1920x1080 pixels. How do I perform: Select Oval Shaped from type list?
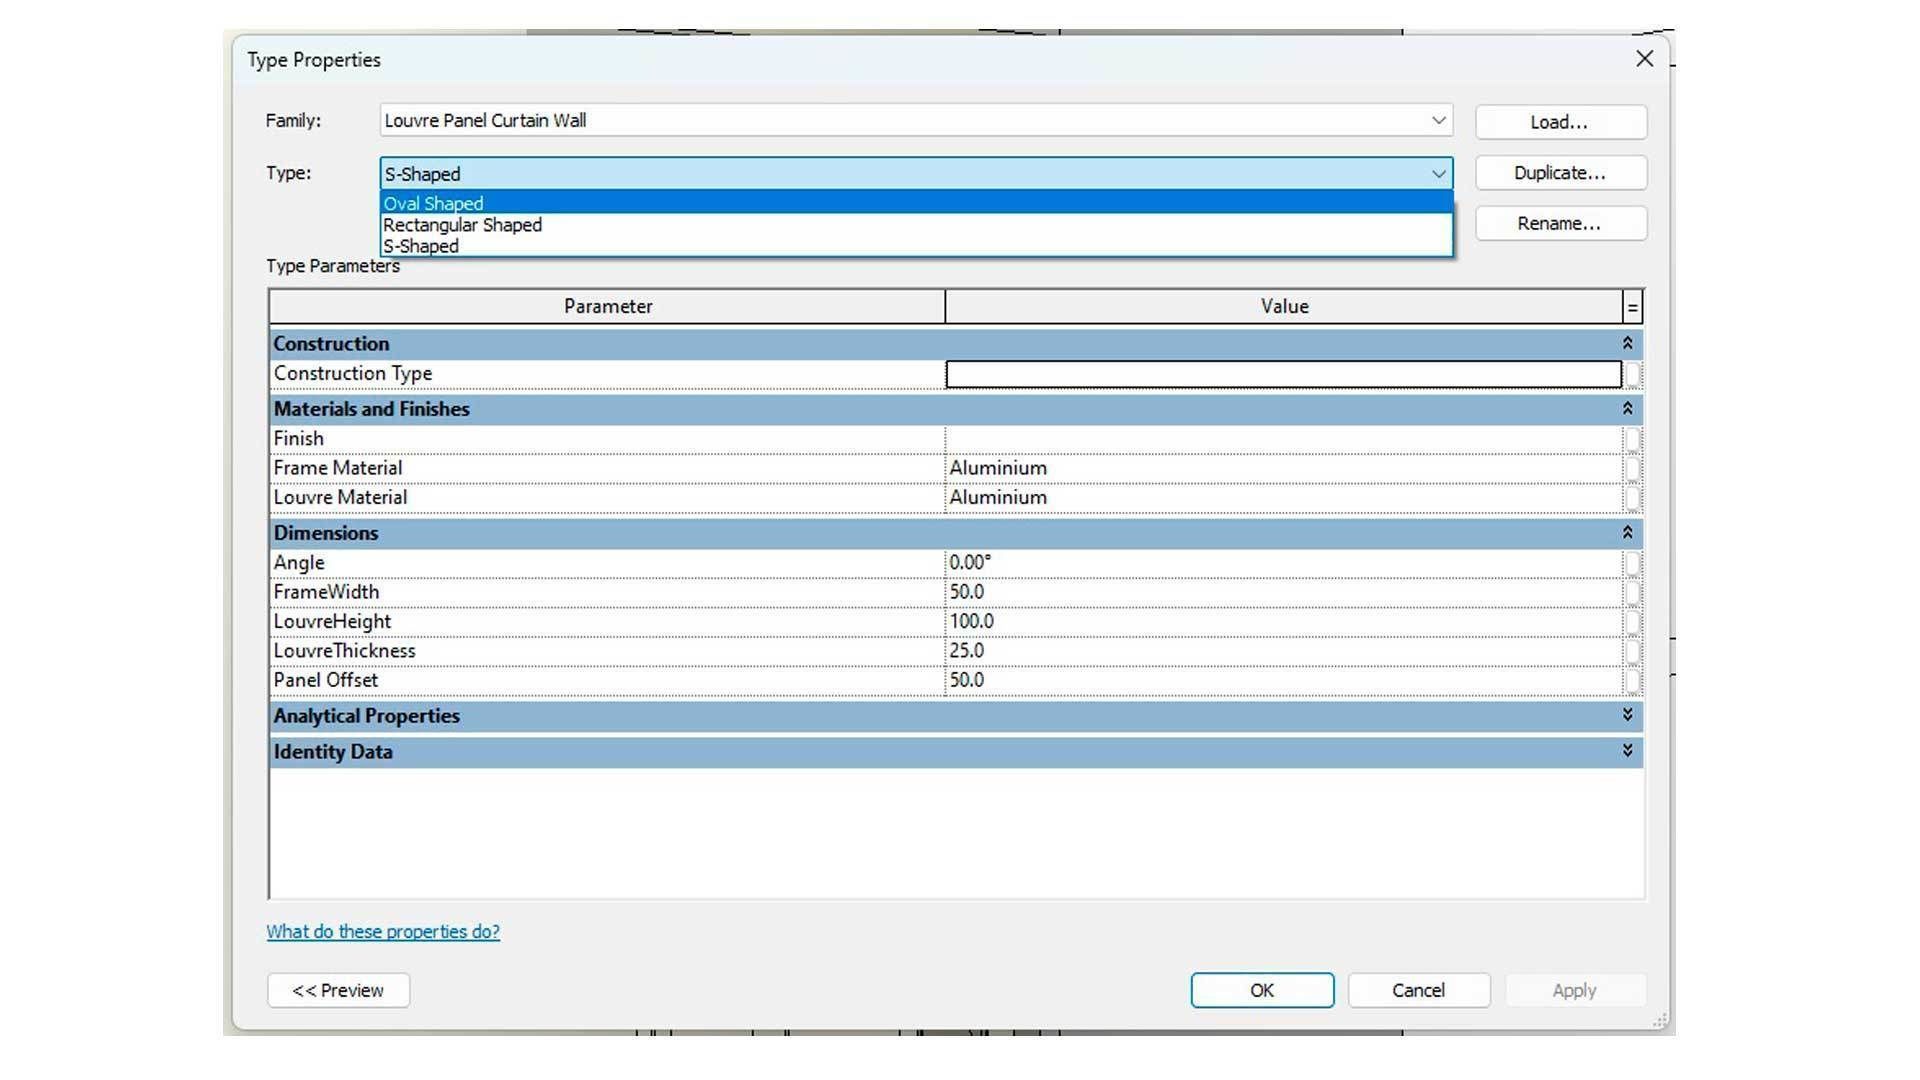coord(433,203)
